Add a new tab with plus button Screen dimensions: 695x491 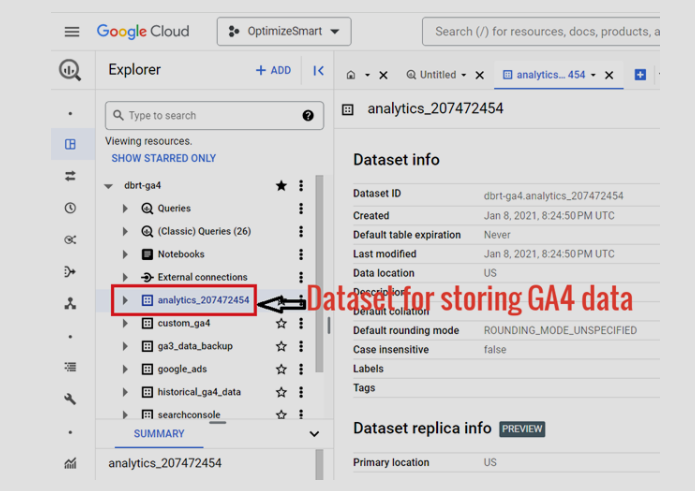click(x=640, y=75)
